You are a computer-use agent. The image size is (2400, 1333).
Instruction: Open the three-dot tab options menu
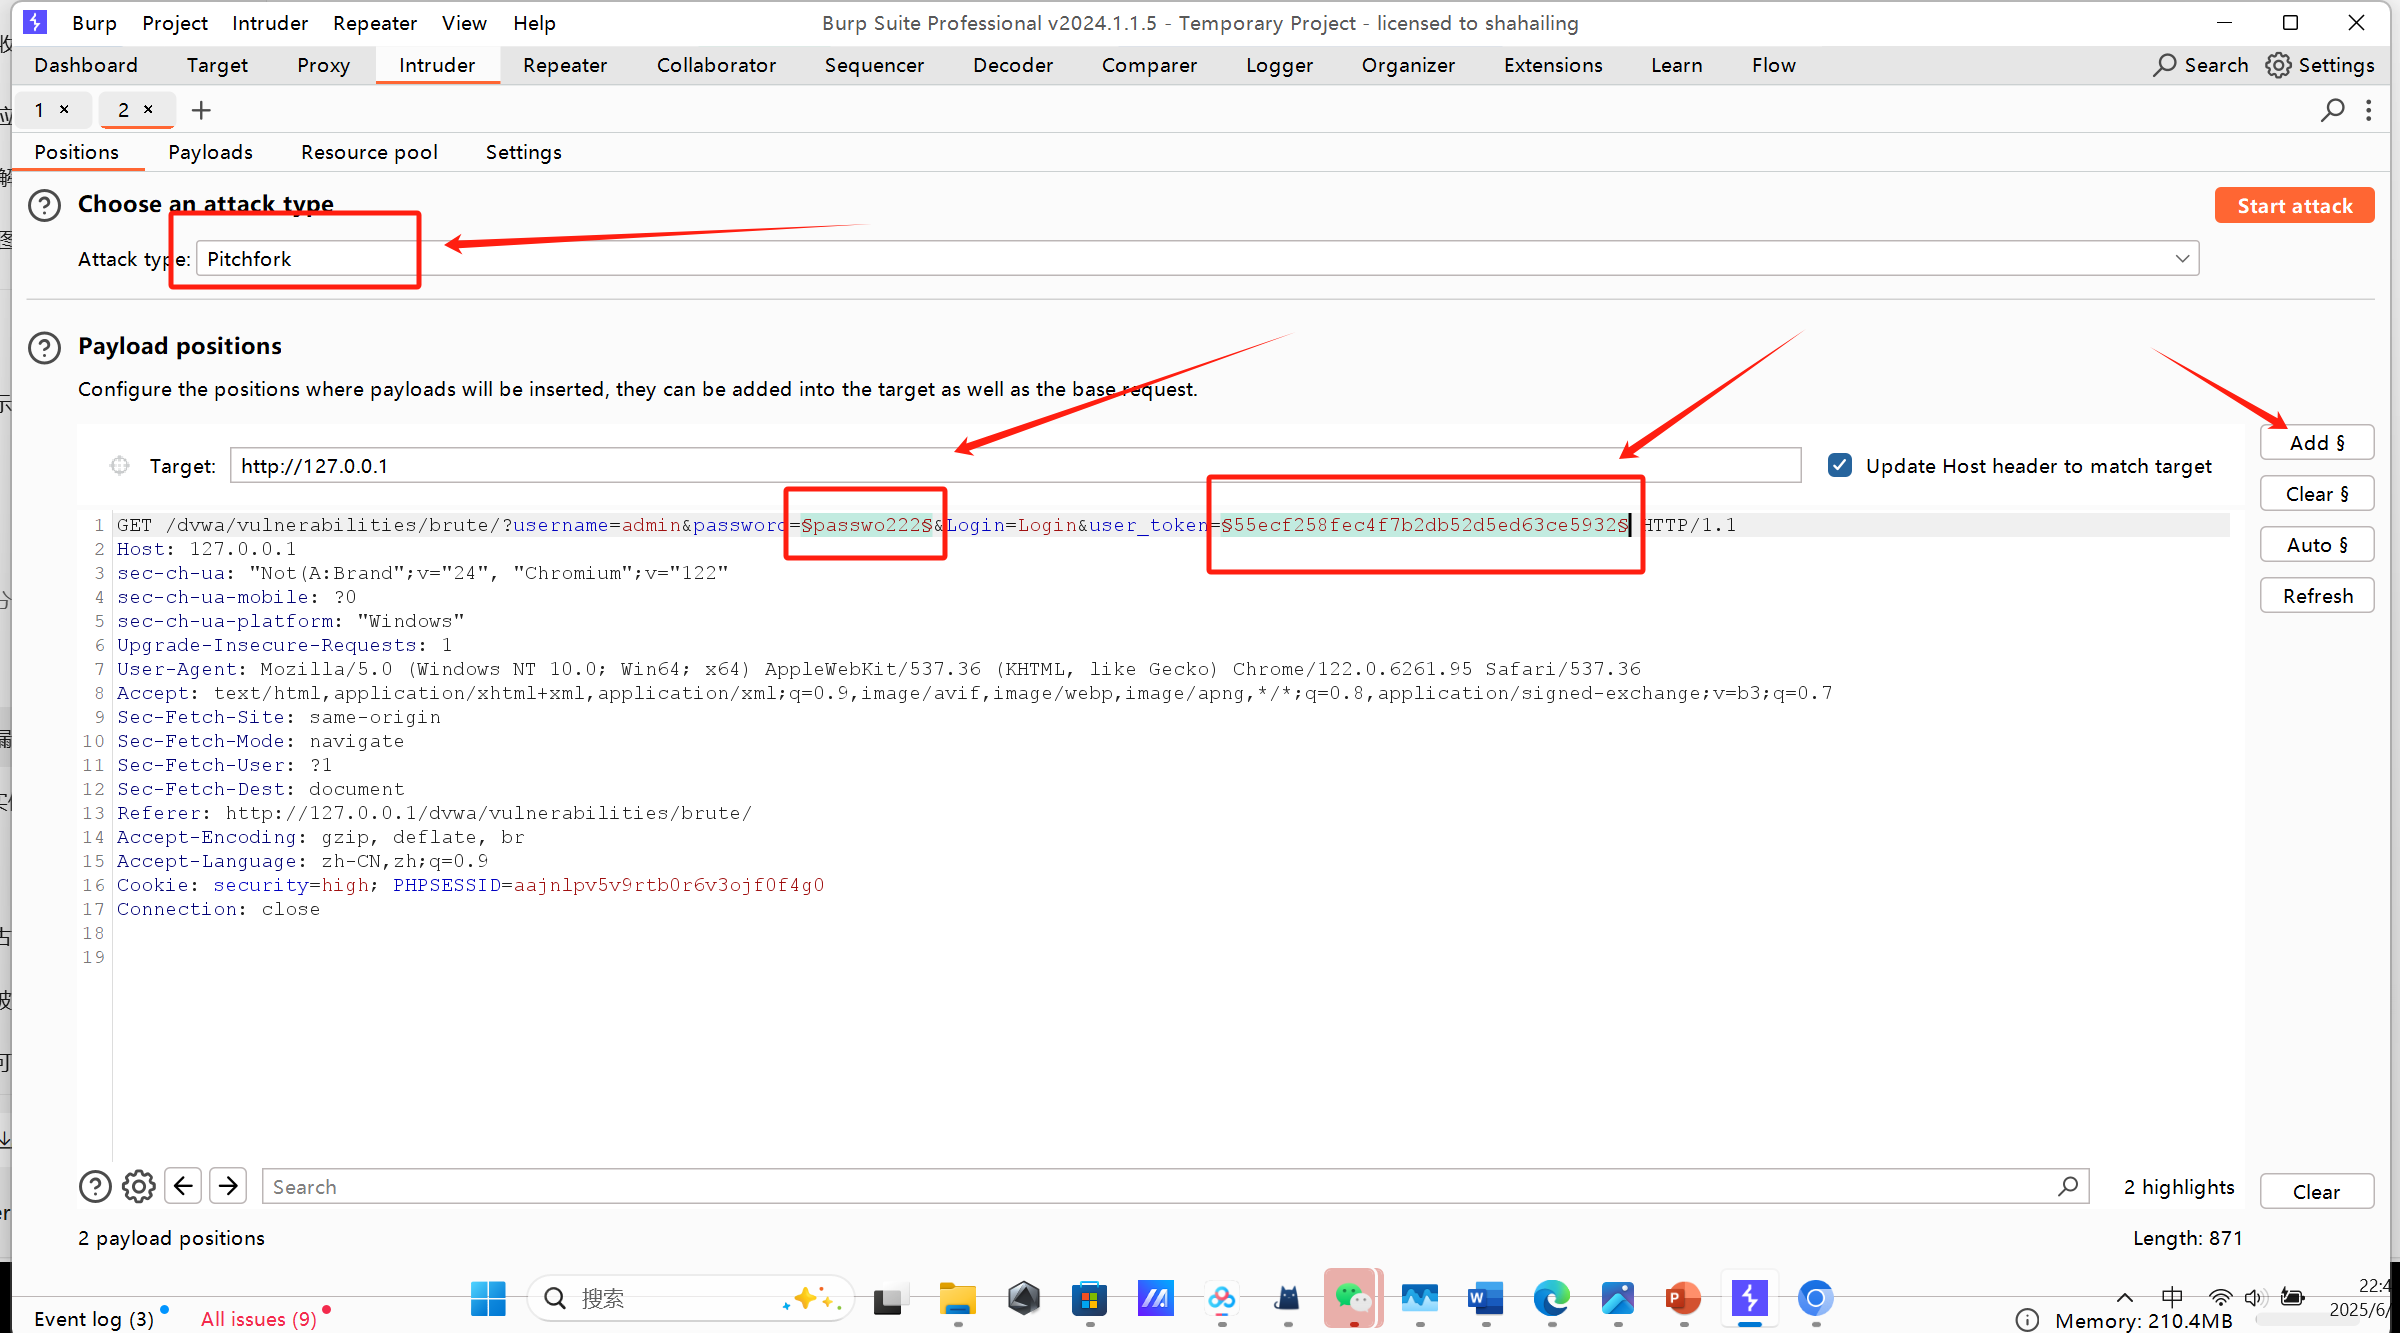tap(2369, 110)
